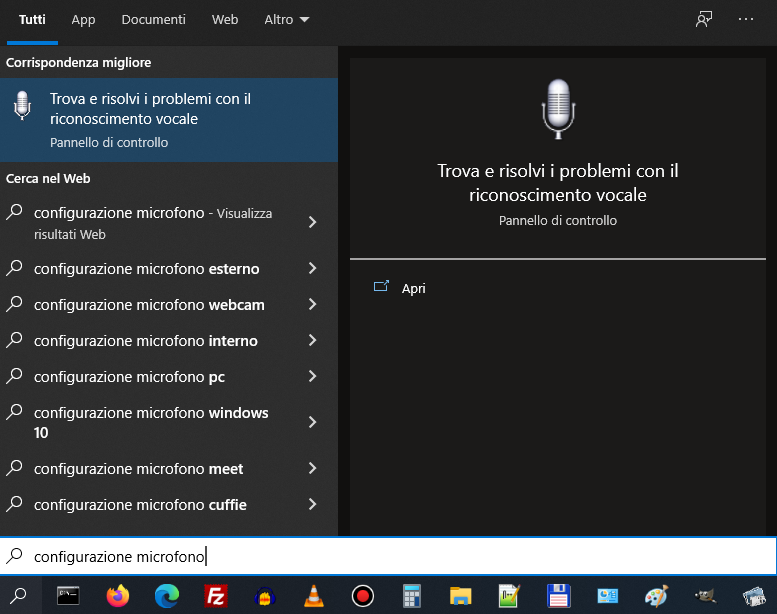Expand arrow for 'configurazione microfono' web results

coord(312,222)
